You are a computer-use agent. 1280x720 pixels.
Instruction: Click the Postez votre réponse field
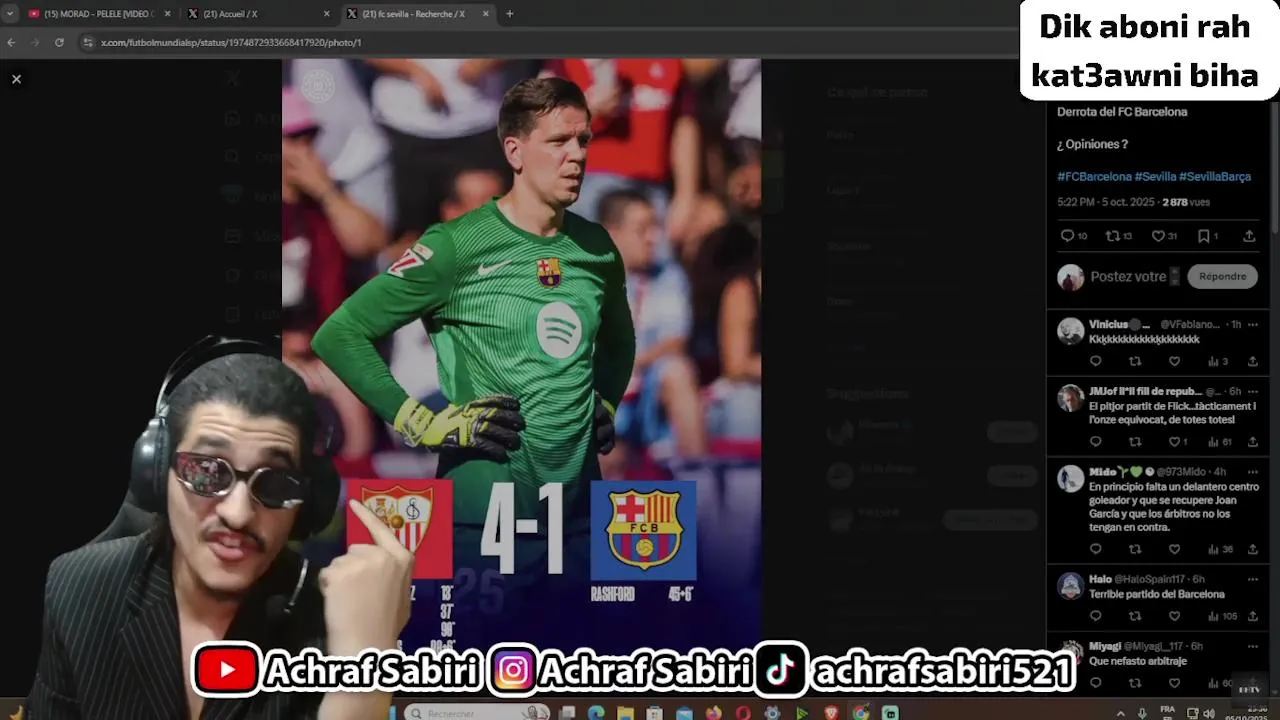1135,276
